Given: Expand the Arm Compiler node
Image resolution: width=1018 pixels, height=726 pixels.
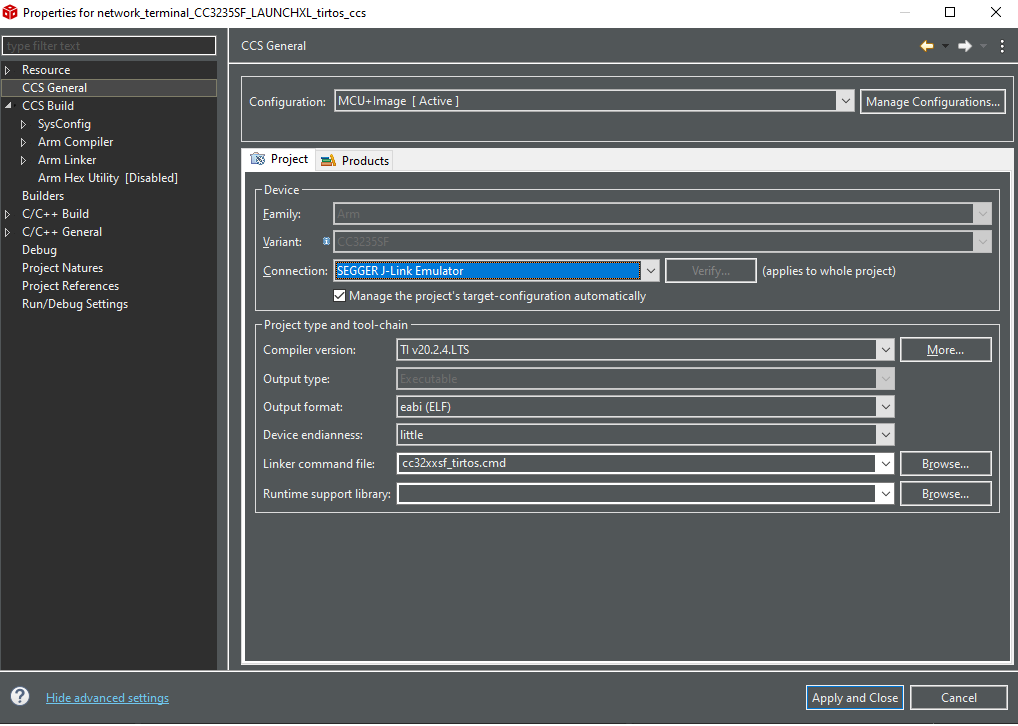Looking at the screenshot, I should pos(23,142).
